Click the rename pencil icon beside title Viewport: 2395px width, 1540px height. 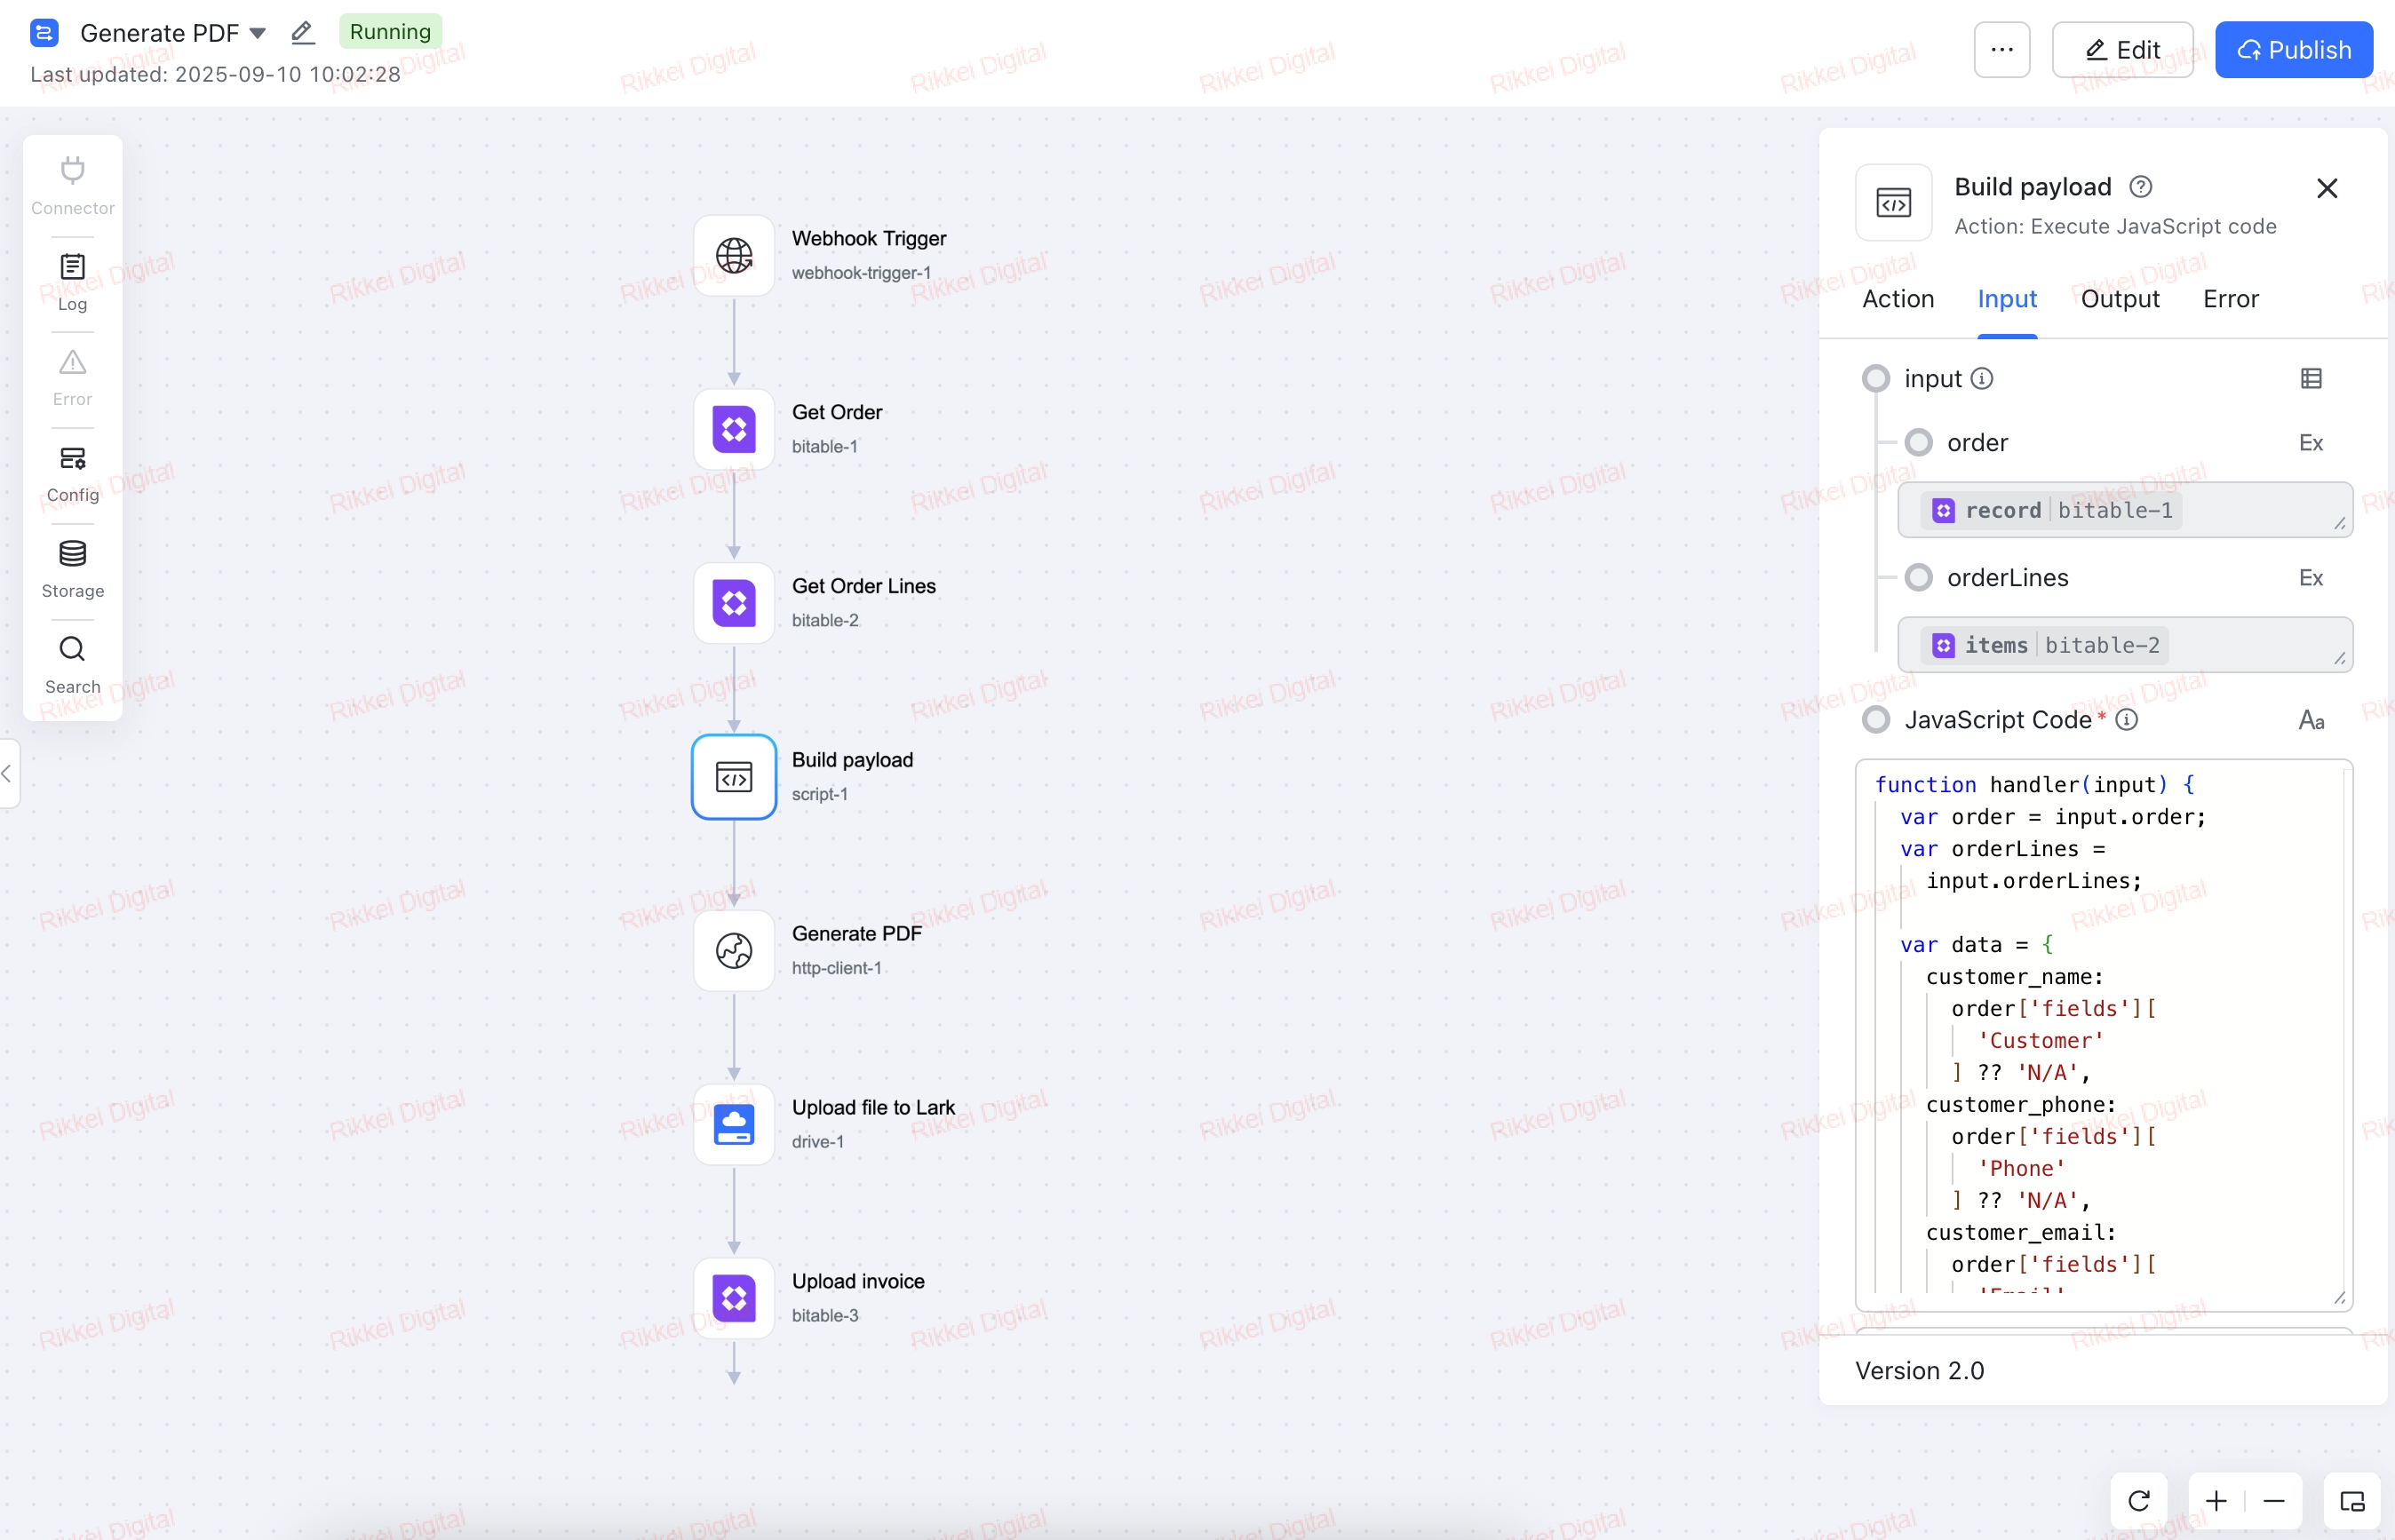[x=302, y=33]
